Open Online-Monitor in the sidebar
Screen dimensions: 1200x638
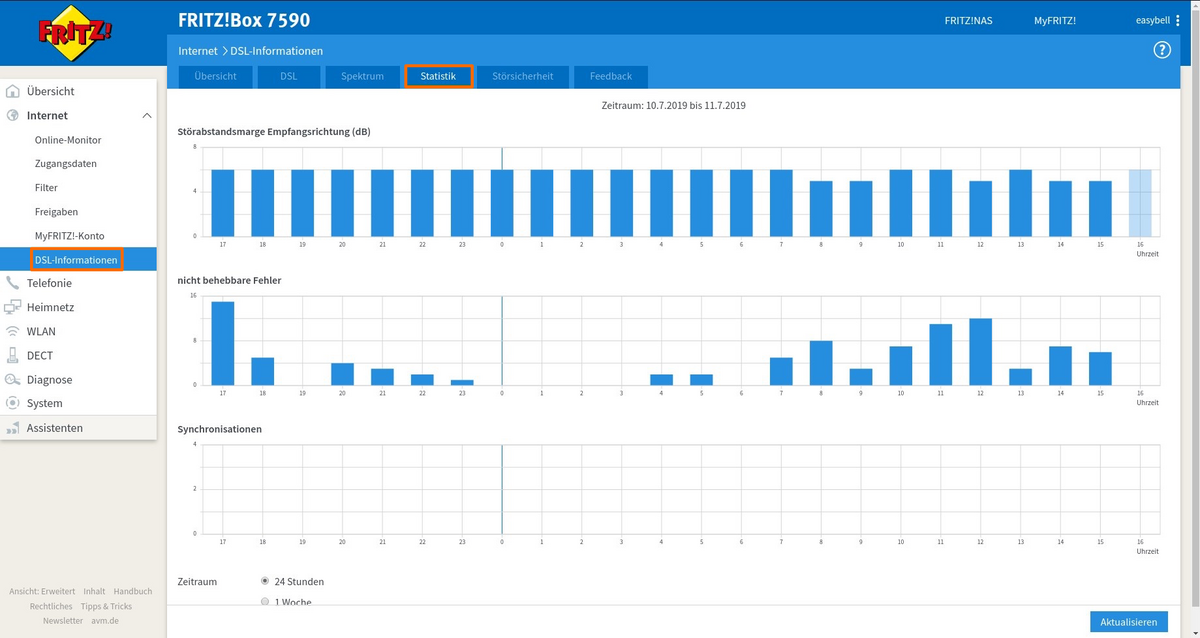pyautogui.click(x=68, y=140)
